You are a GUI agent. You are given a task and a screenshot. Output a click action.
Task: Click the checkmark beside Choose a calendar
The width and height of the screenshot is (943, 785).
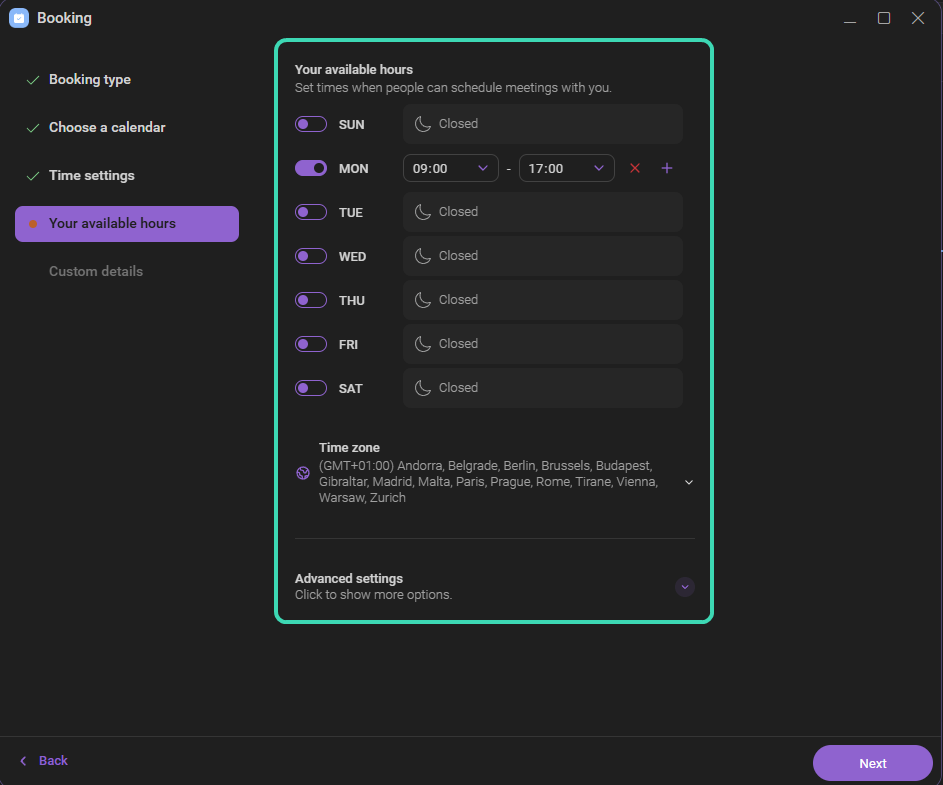pyautogui.click(x=33, y=128)
